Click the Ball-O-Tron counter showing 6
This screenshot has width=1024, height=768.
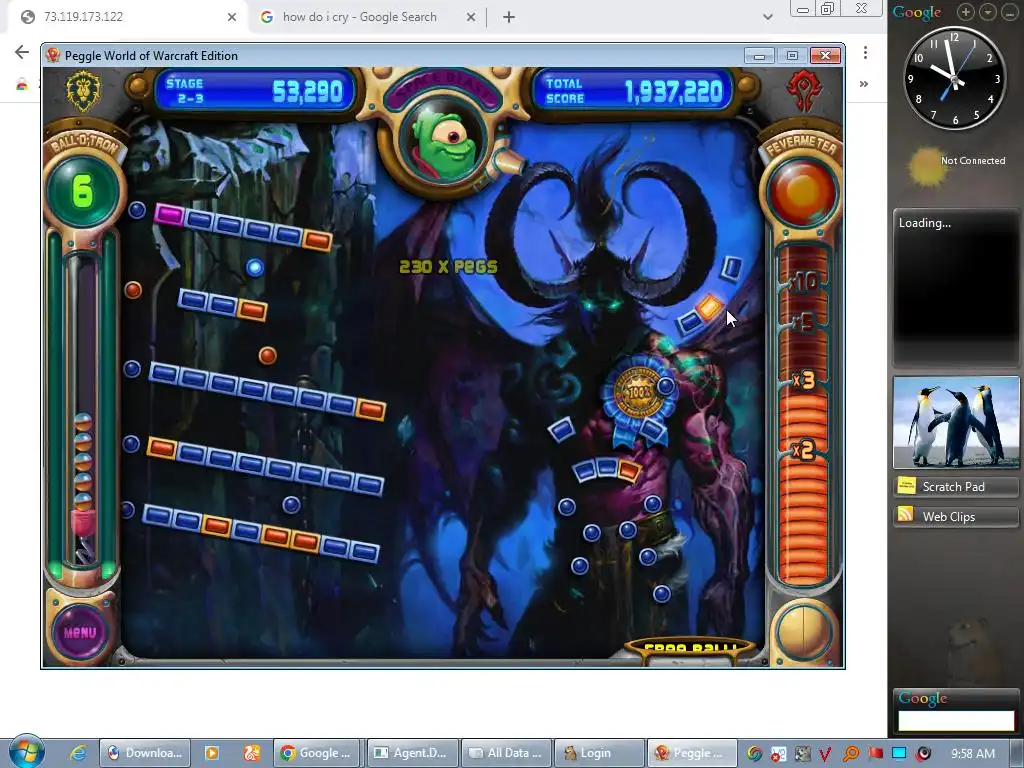82,192
